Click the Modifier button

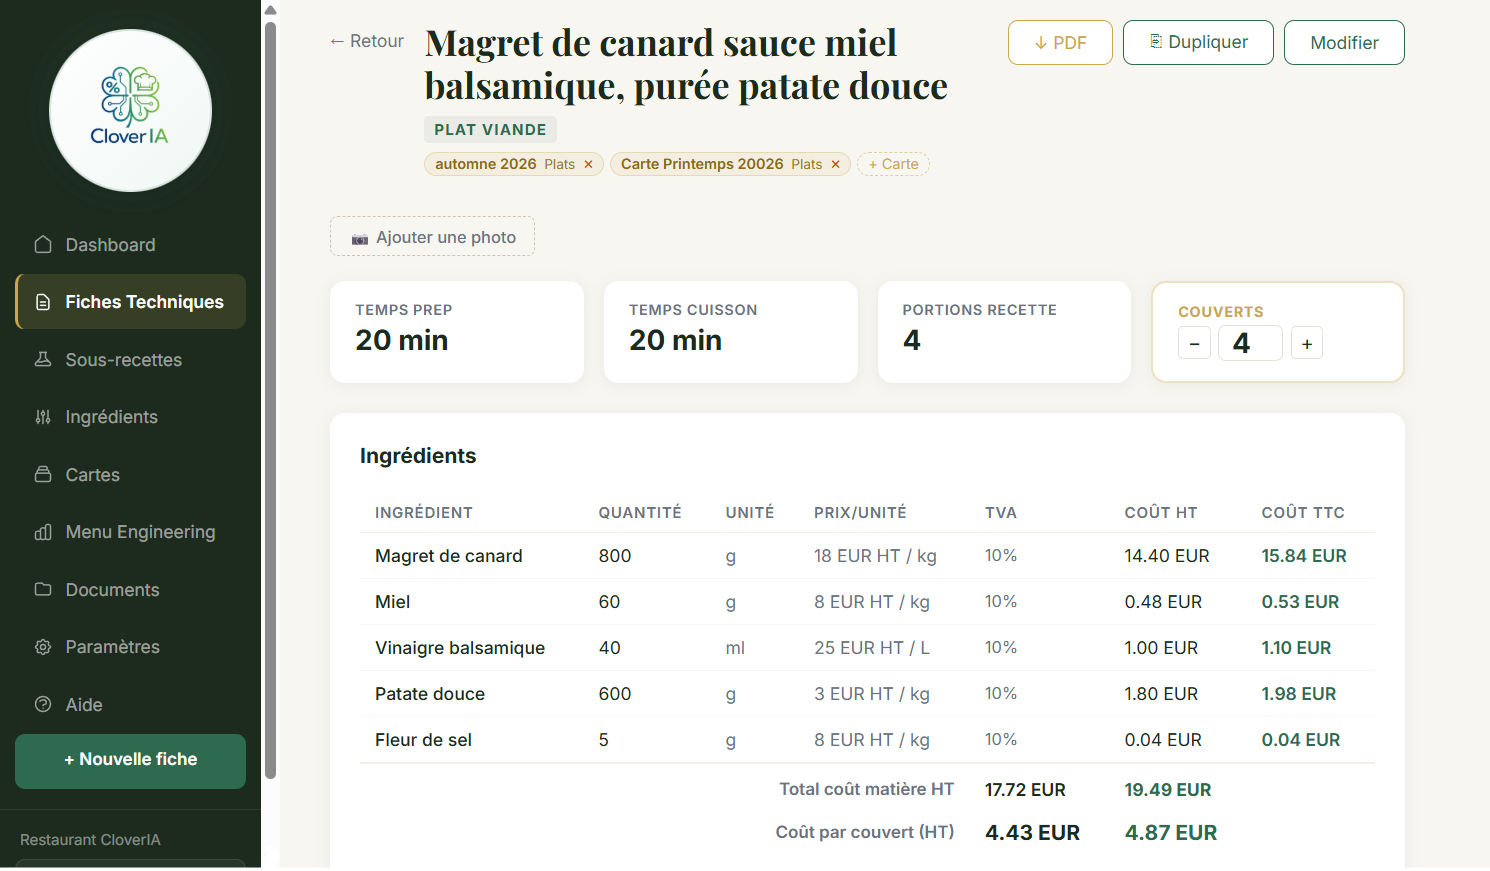tap(1344, 42)
